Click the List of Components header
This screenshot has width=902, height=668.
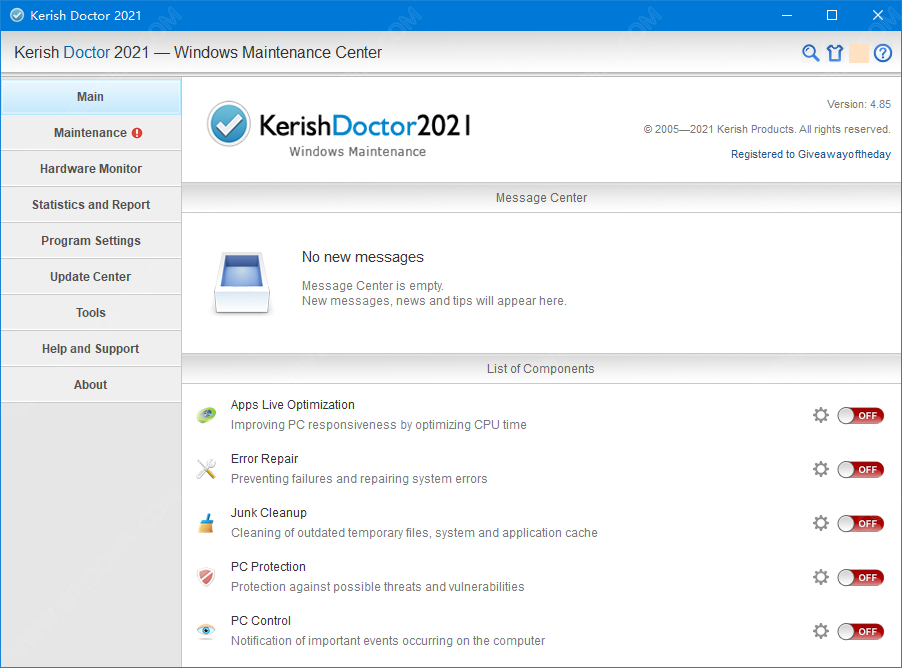(x=541, y=369)
